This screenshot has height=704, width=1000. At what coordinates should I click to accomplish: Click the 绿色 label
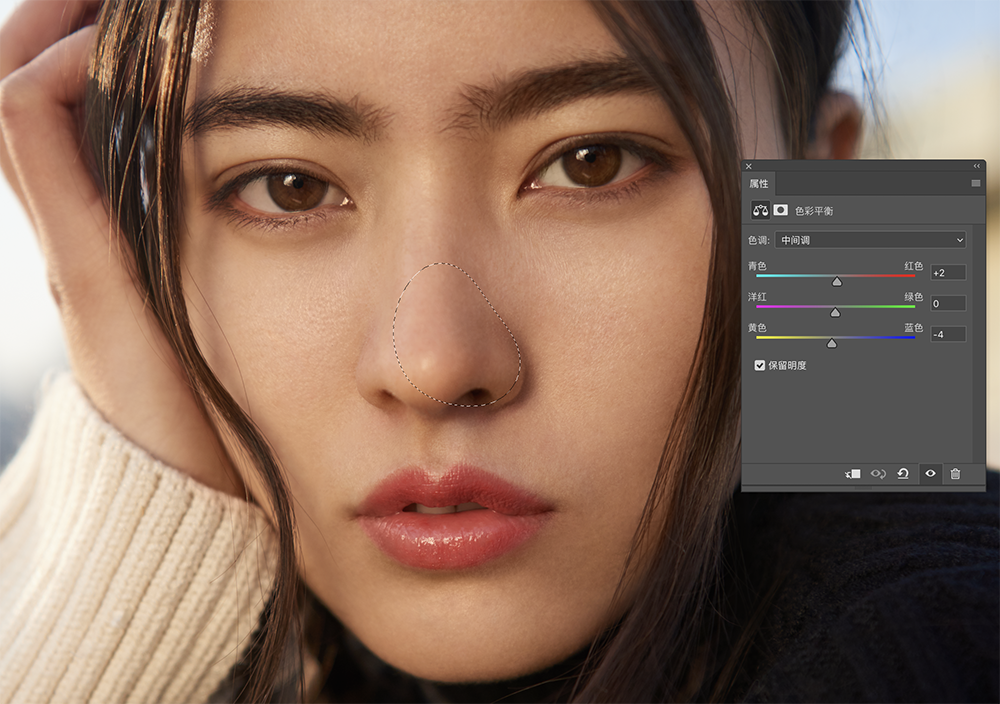point(913,297)
